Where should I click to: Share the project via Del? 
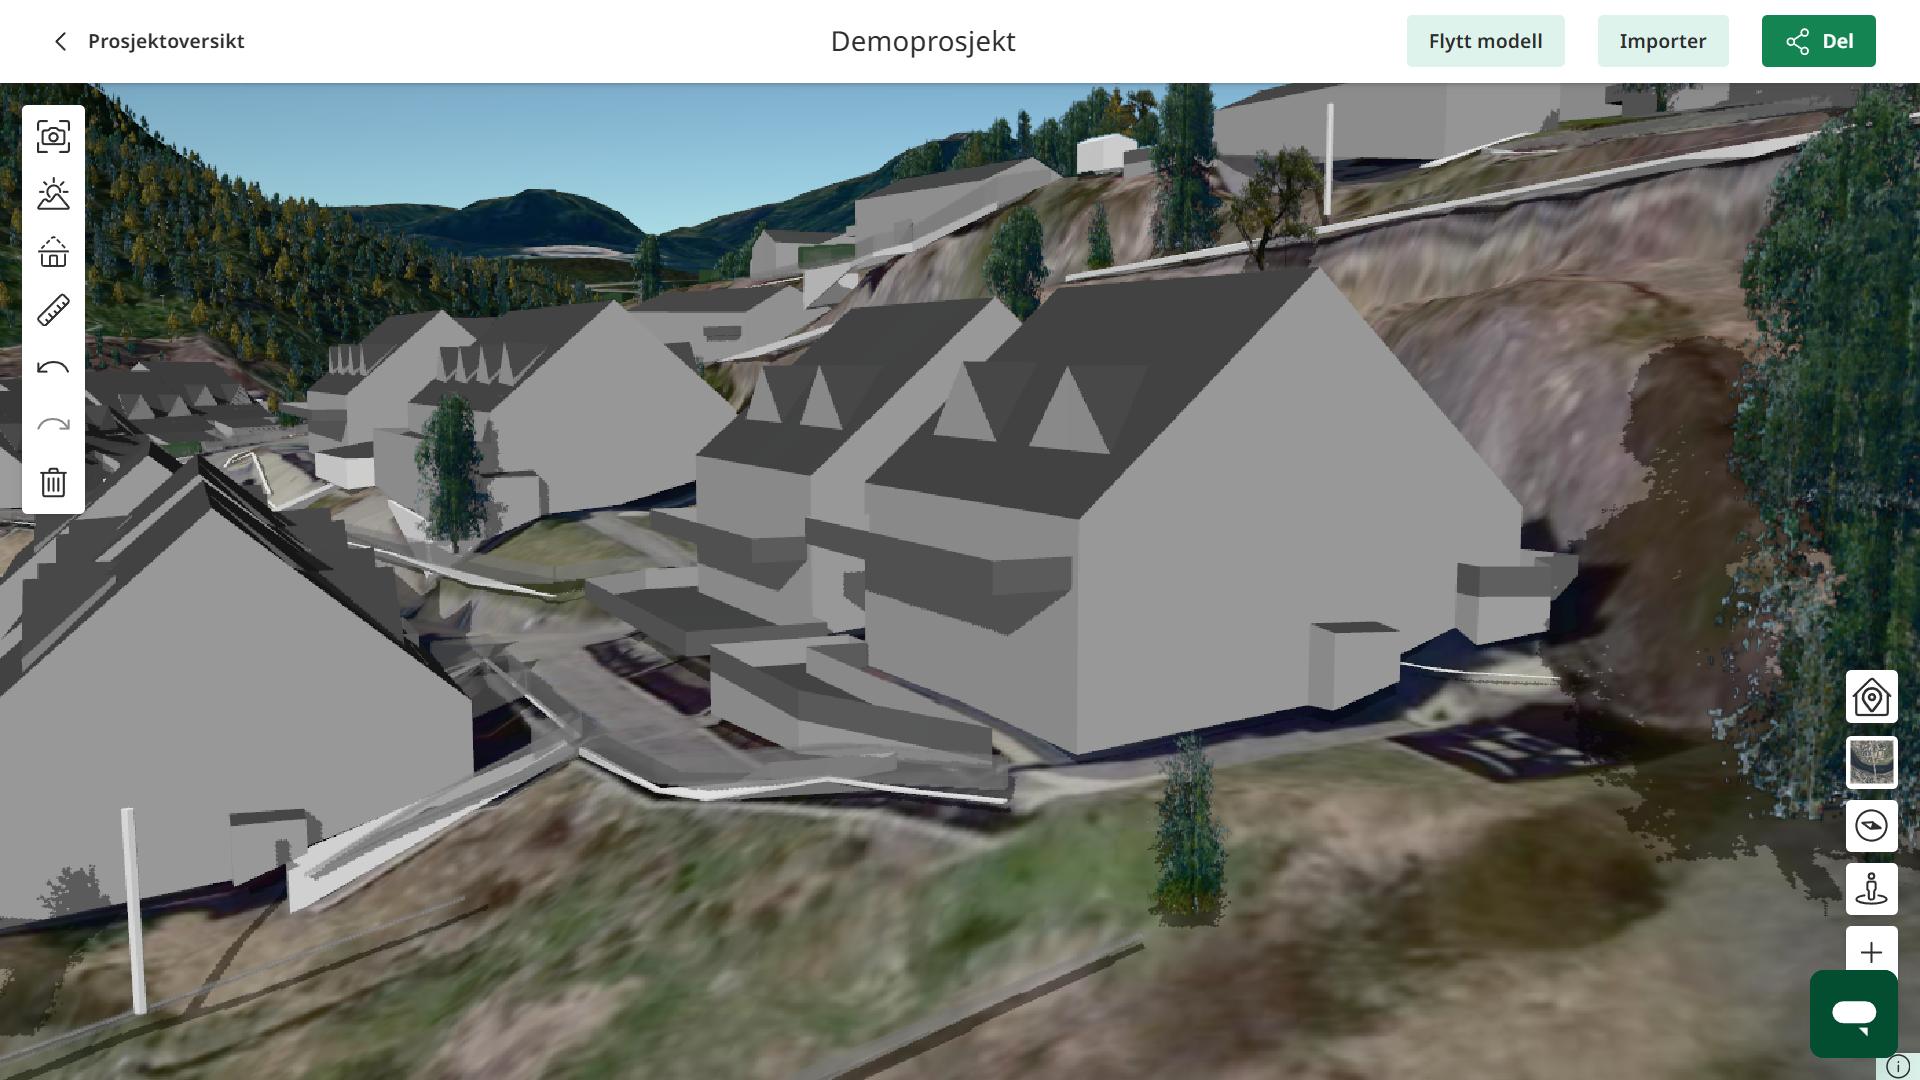pyautogui.click(x=1818, y=41)
